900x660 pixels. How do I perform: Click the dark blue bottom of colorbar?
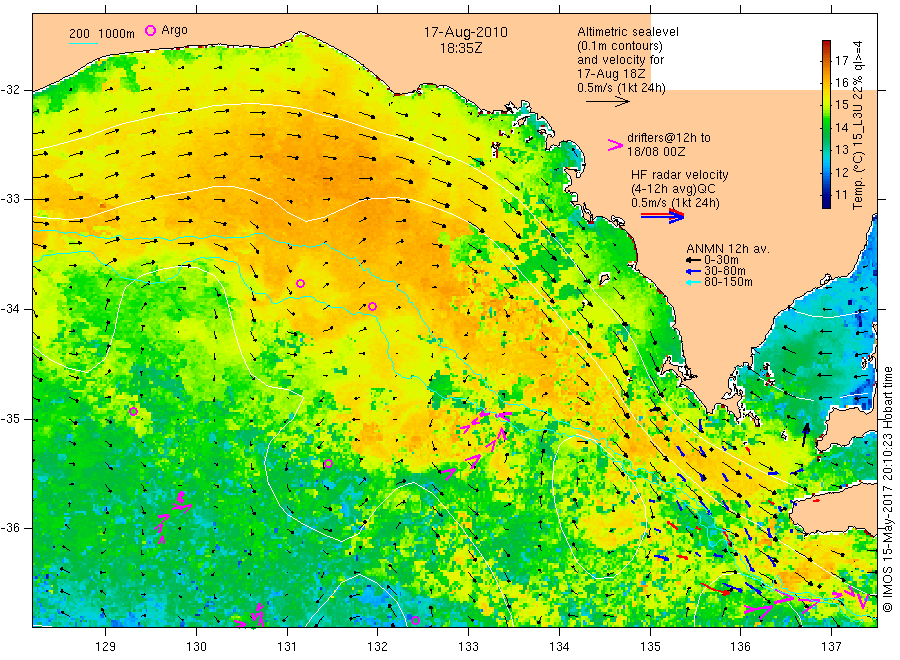[x=826, y=203]
